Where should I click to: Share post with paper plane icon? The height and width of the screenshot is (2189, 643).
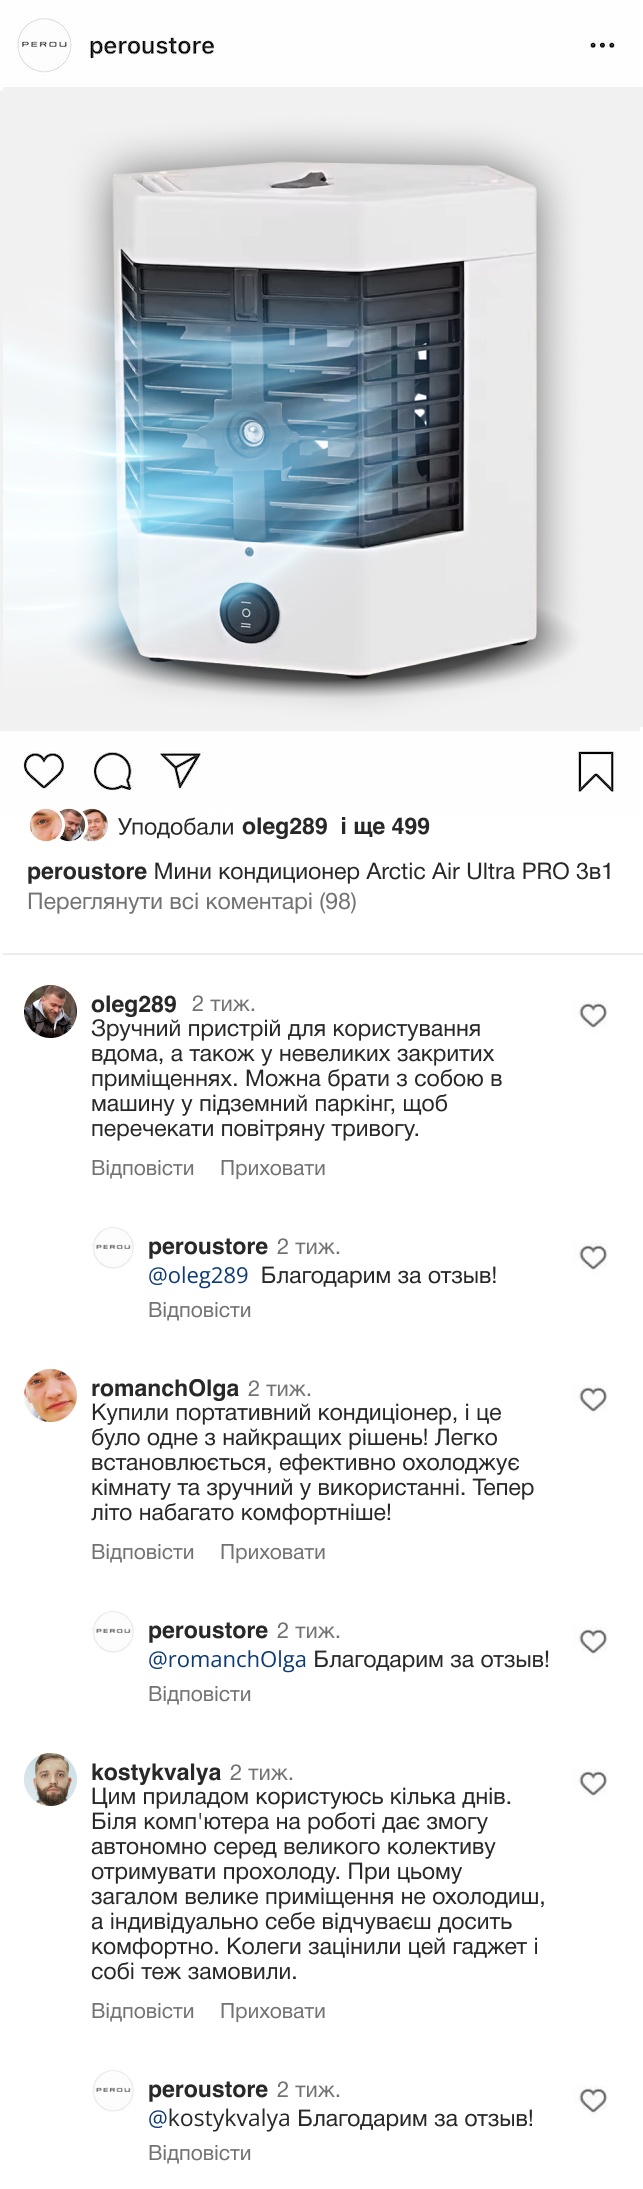click(181, 769)
